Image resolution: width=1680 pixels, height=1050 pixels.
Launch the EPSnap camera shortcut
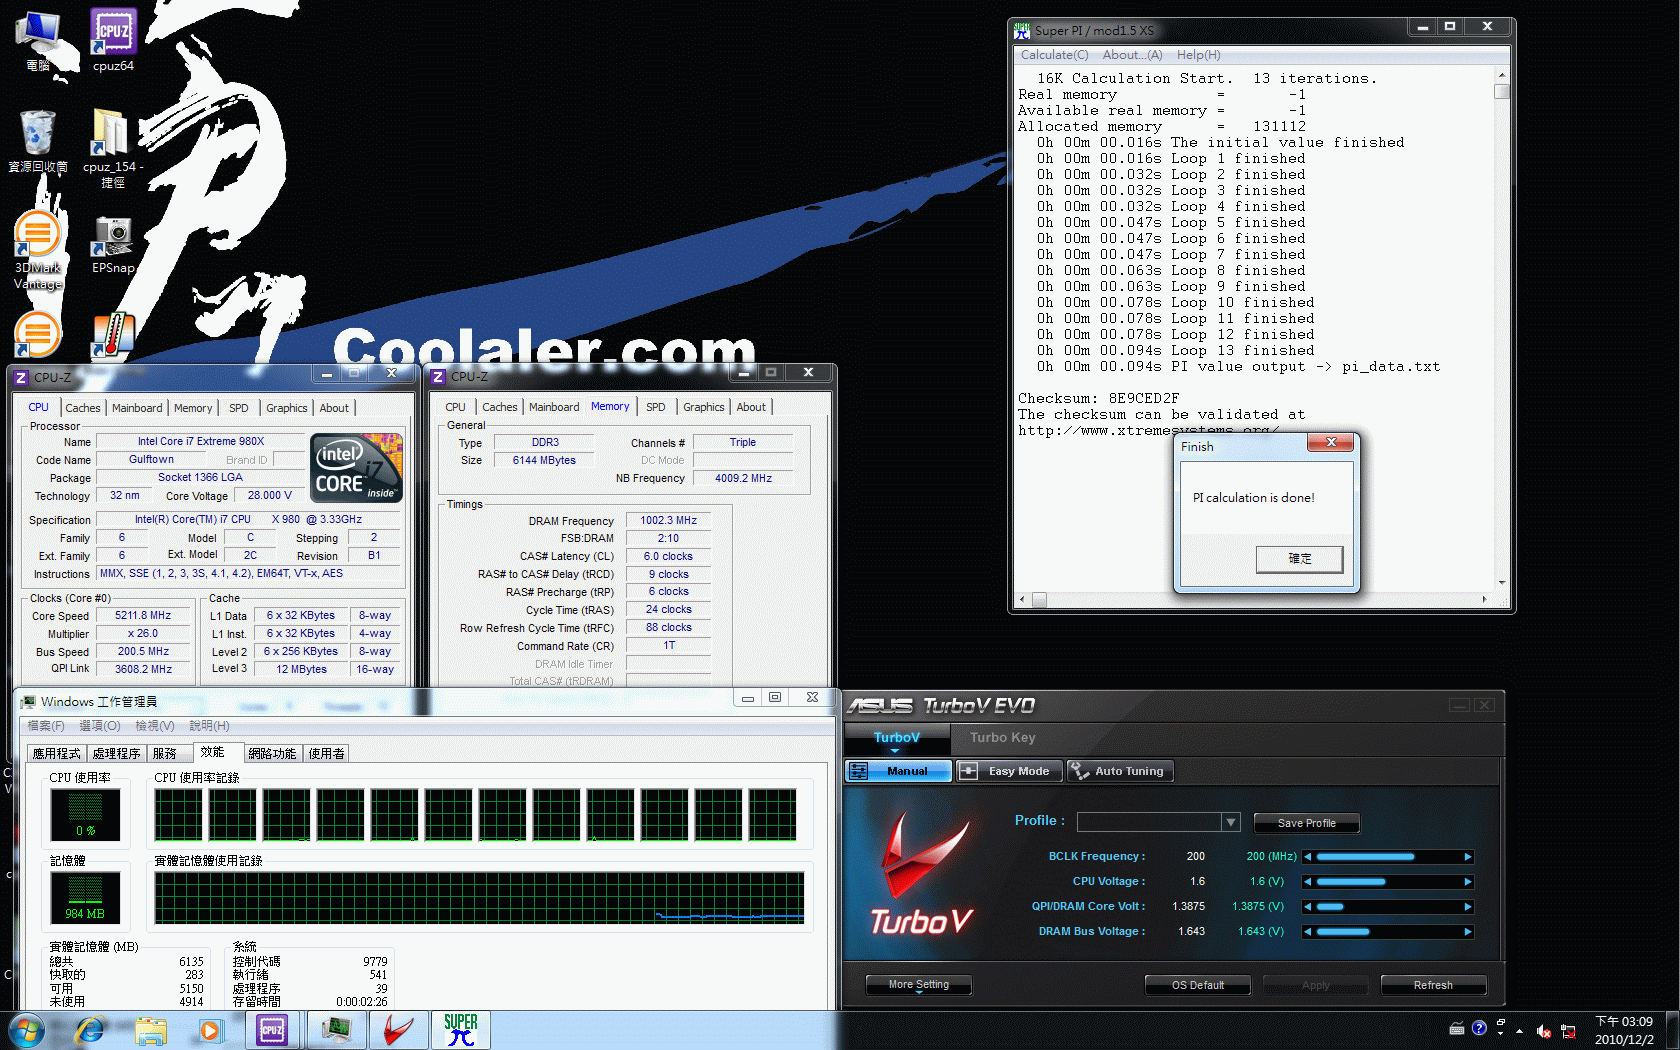coord(113,245)
